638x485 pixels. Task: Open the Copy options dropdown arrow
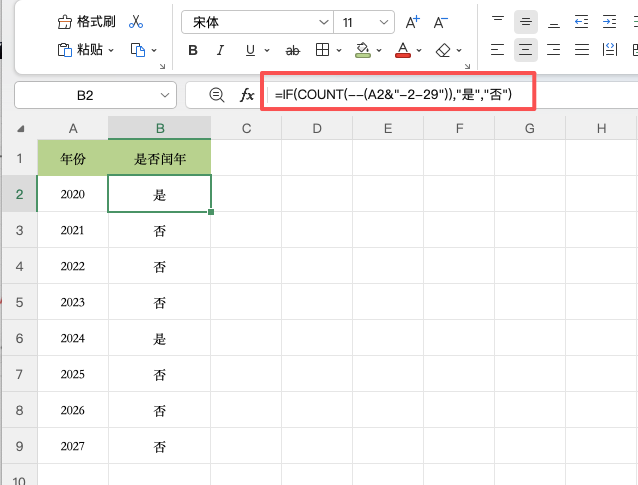click(154, 50)
